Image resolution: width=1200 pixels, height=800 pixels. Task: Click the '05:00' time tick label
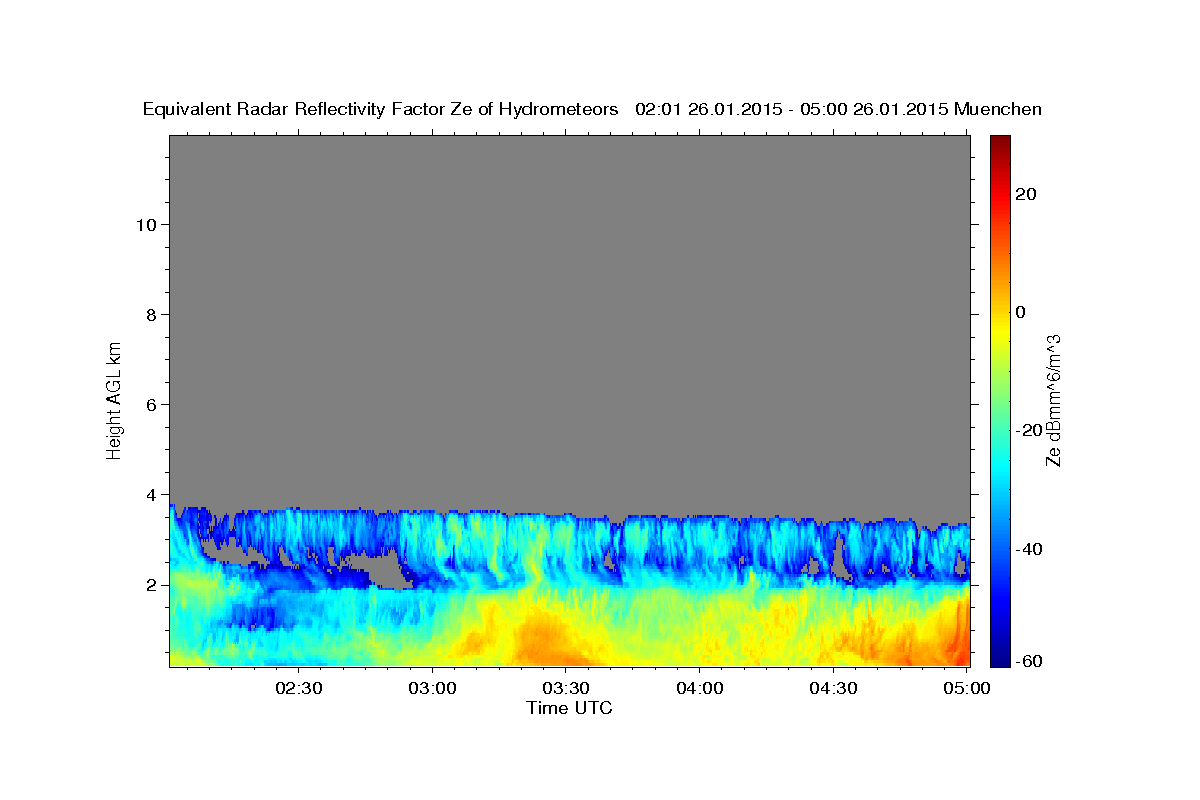click(x=966, y=688)
